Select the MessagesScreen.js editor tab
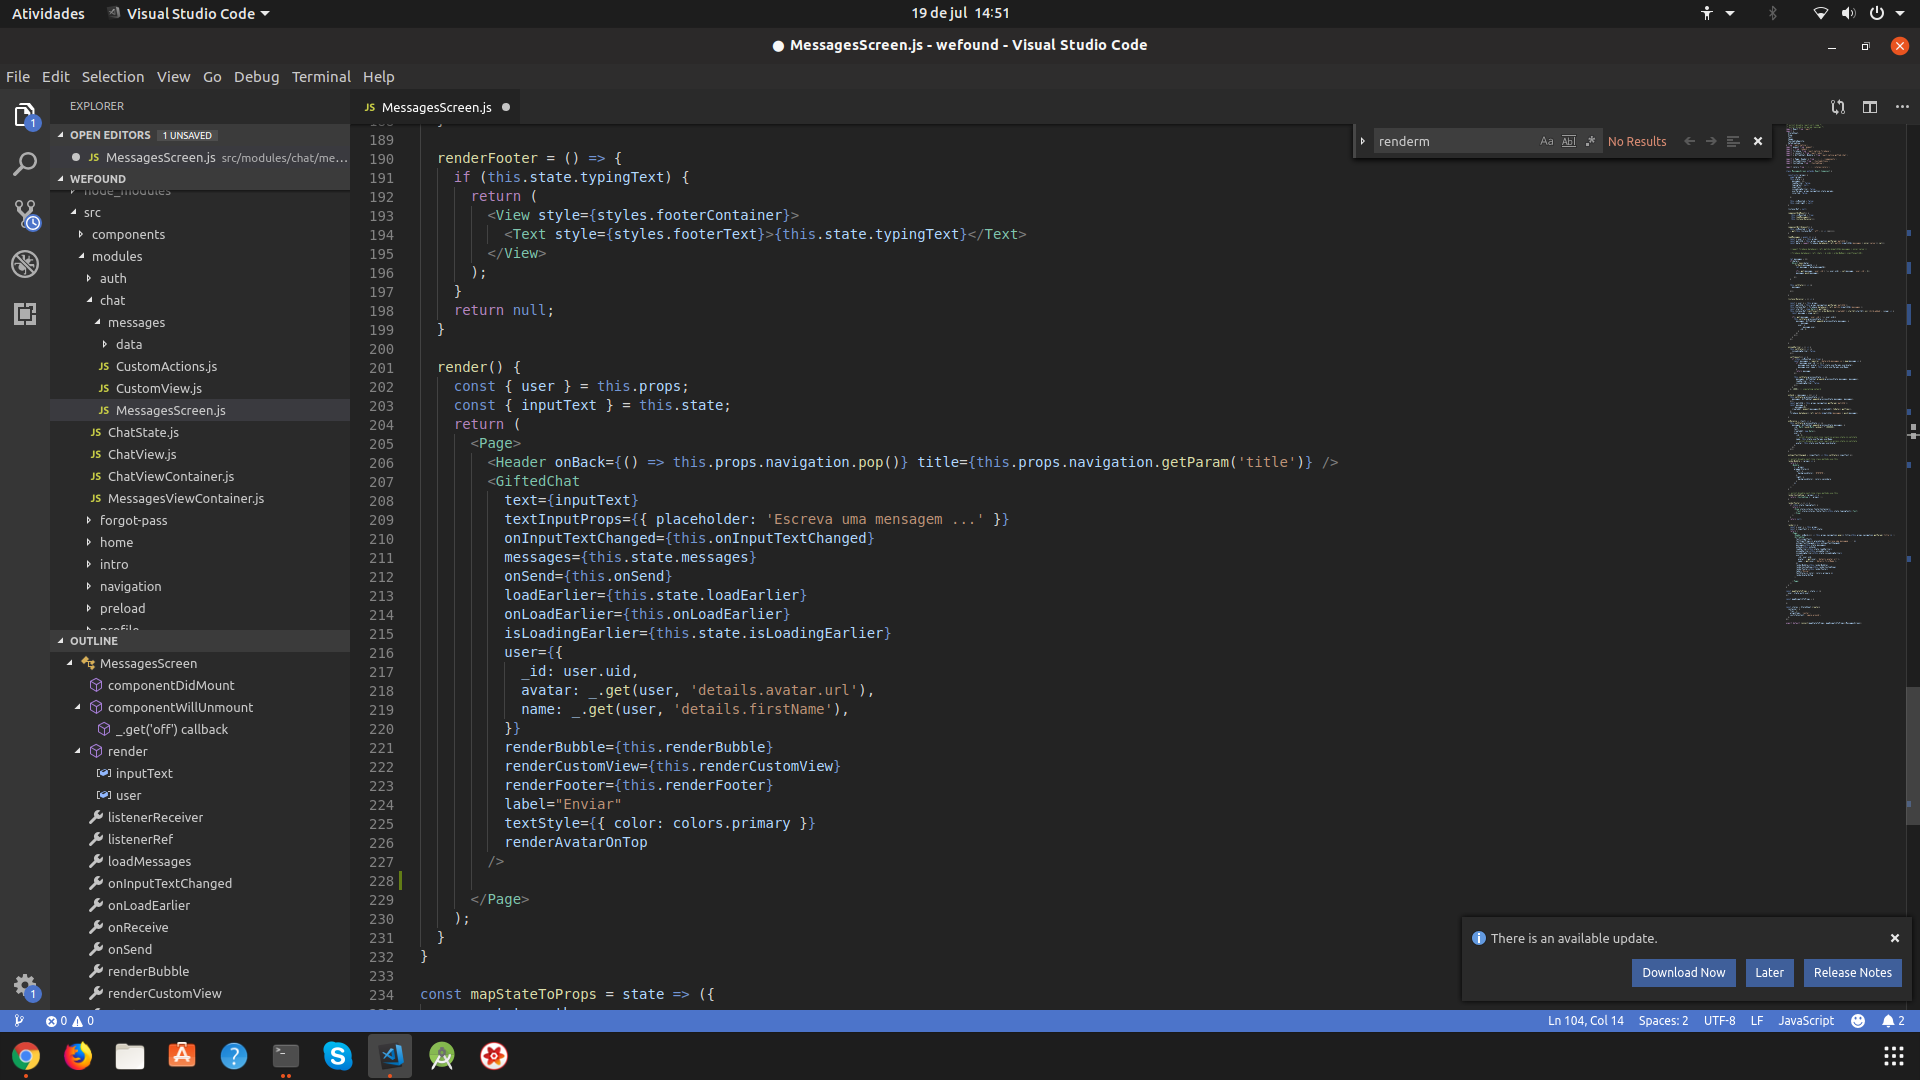 click(x=436, y=107)
